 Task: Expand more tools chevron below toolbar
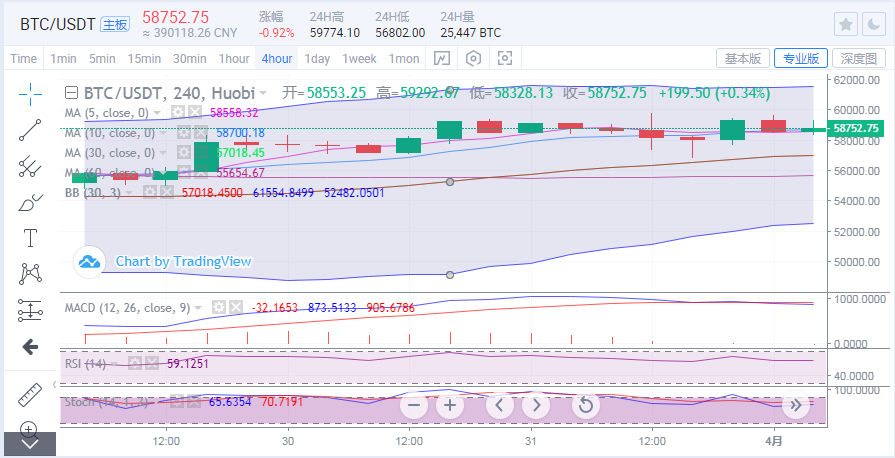(30, 444)
